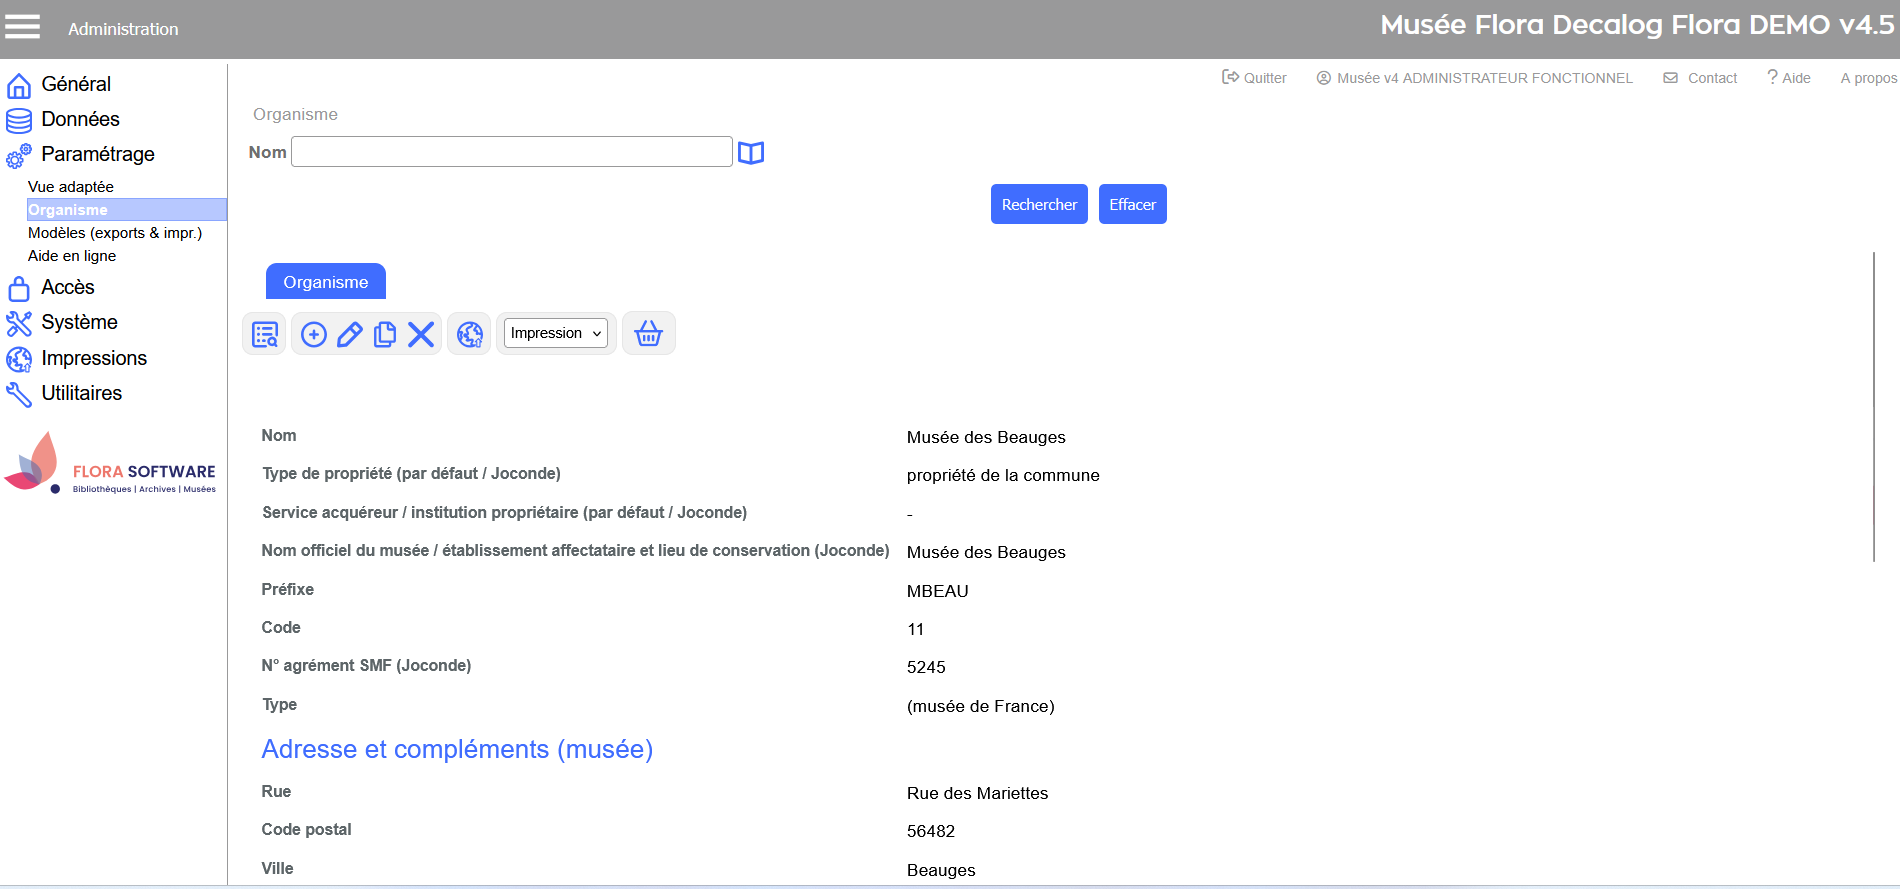This screenshot has width=1900, height=889.
Task: Open the hamburger menu icon
Action: click(x=23, y=27)
